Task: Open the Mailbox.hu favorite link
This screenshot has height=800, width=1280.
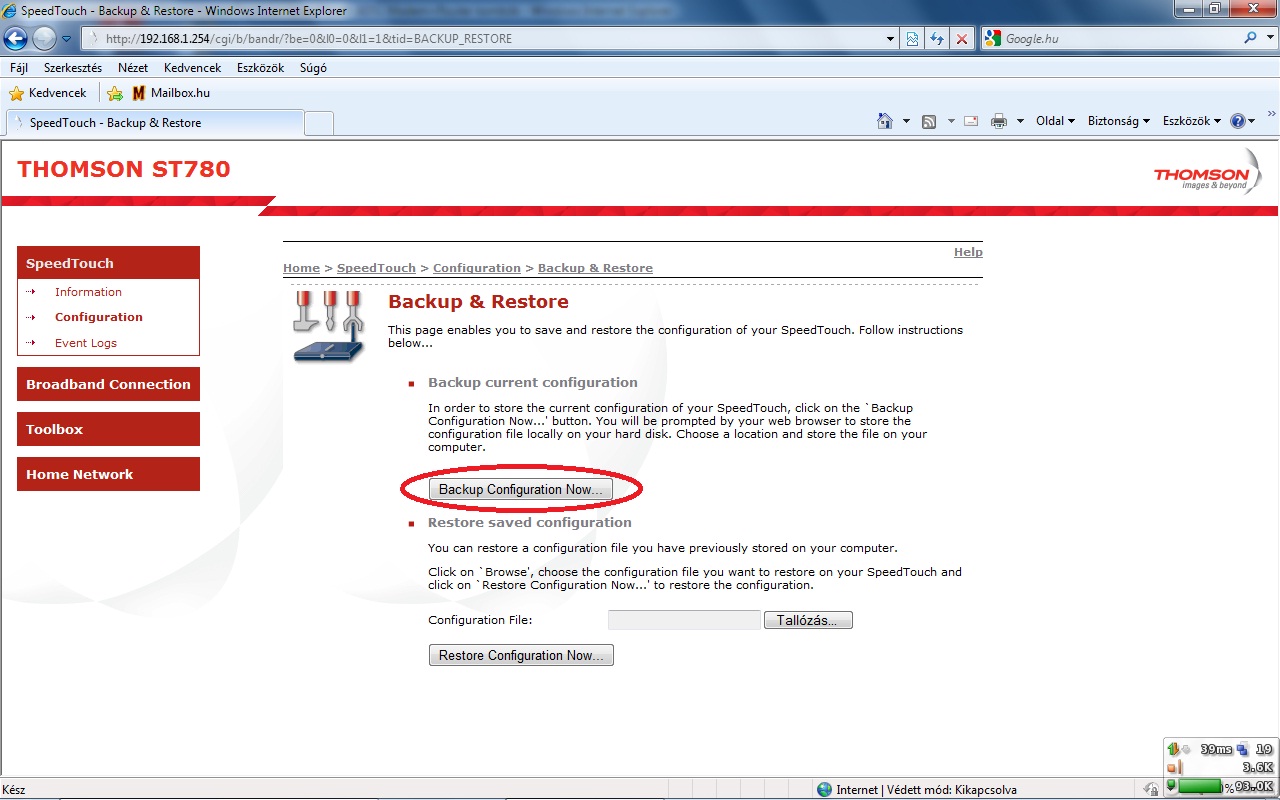Action: pyautogui.click(x=171, y=93)
